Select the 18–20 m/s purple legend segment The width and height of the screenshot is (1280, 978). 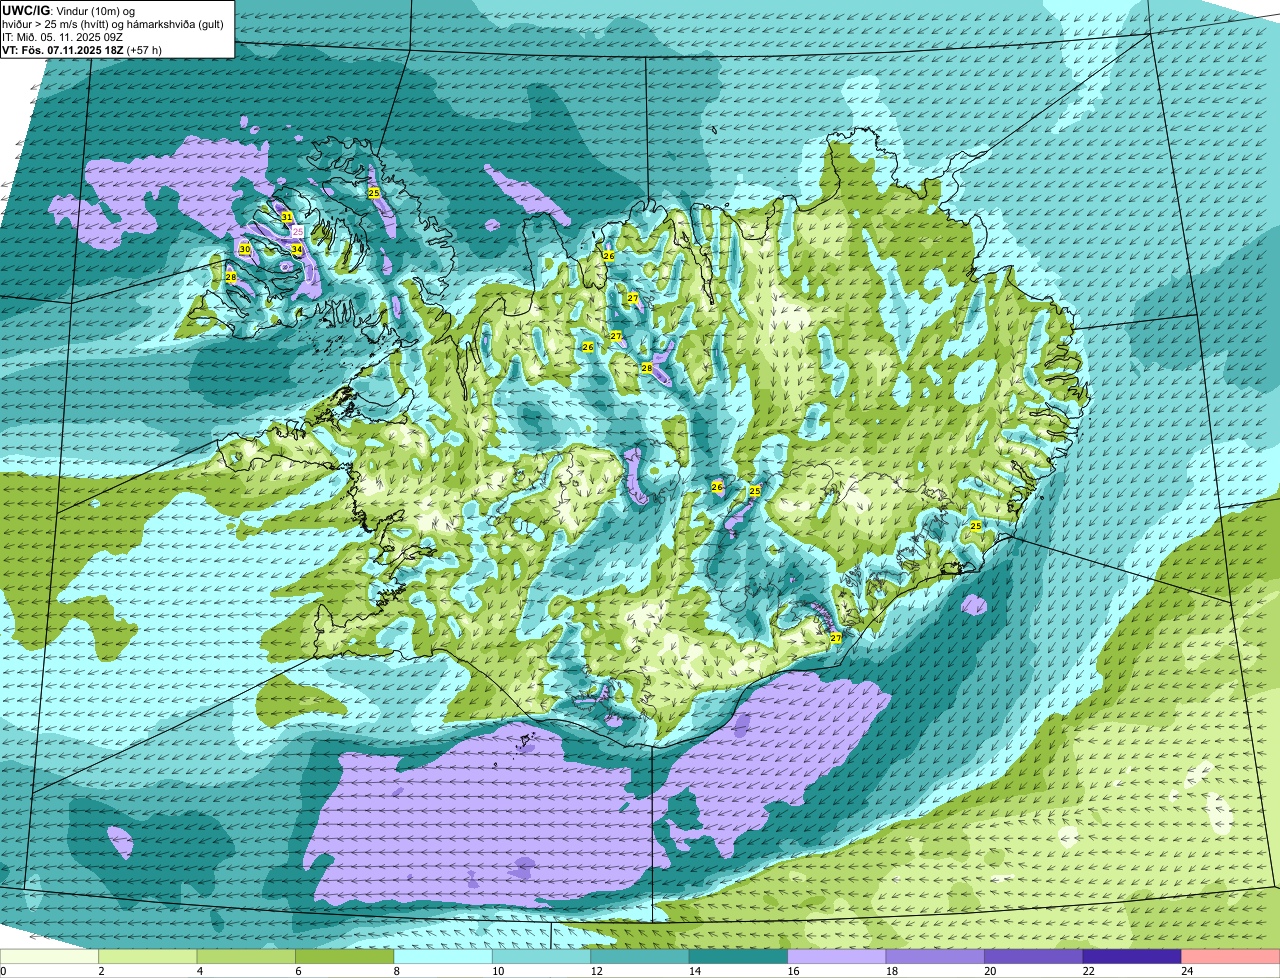coord(934,957)
